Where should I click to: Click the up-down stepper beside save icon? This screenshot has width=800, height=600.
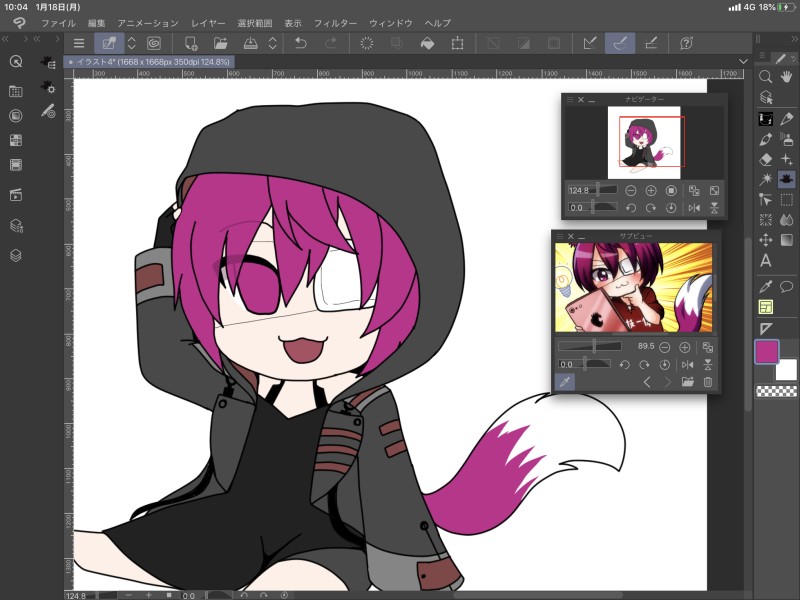coord(272,43)
